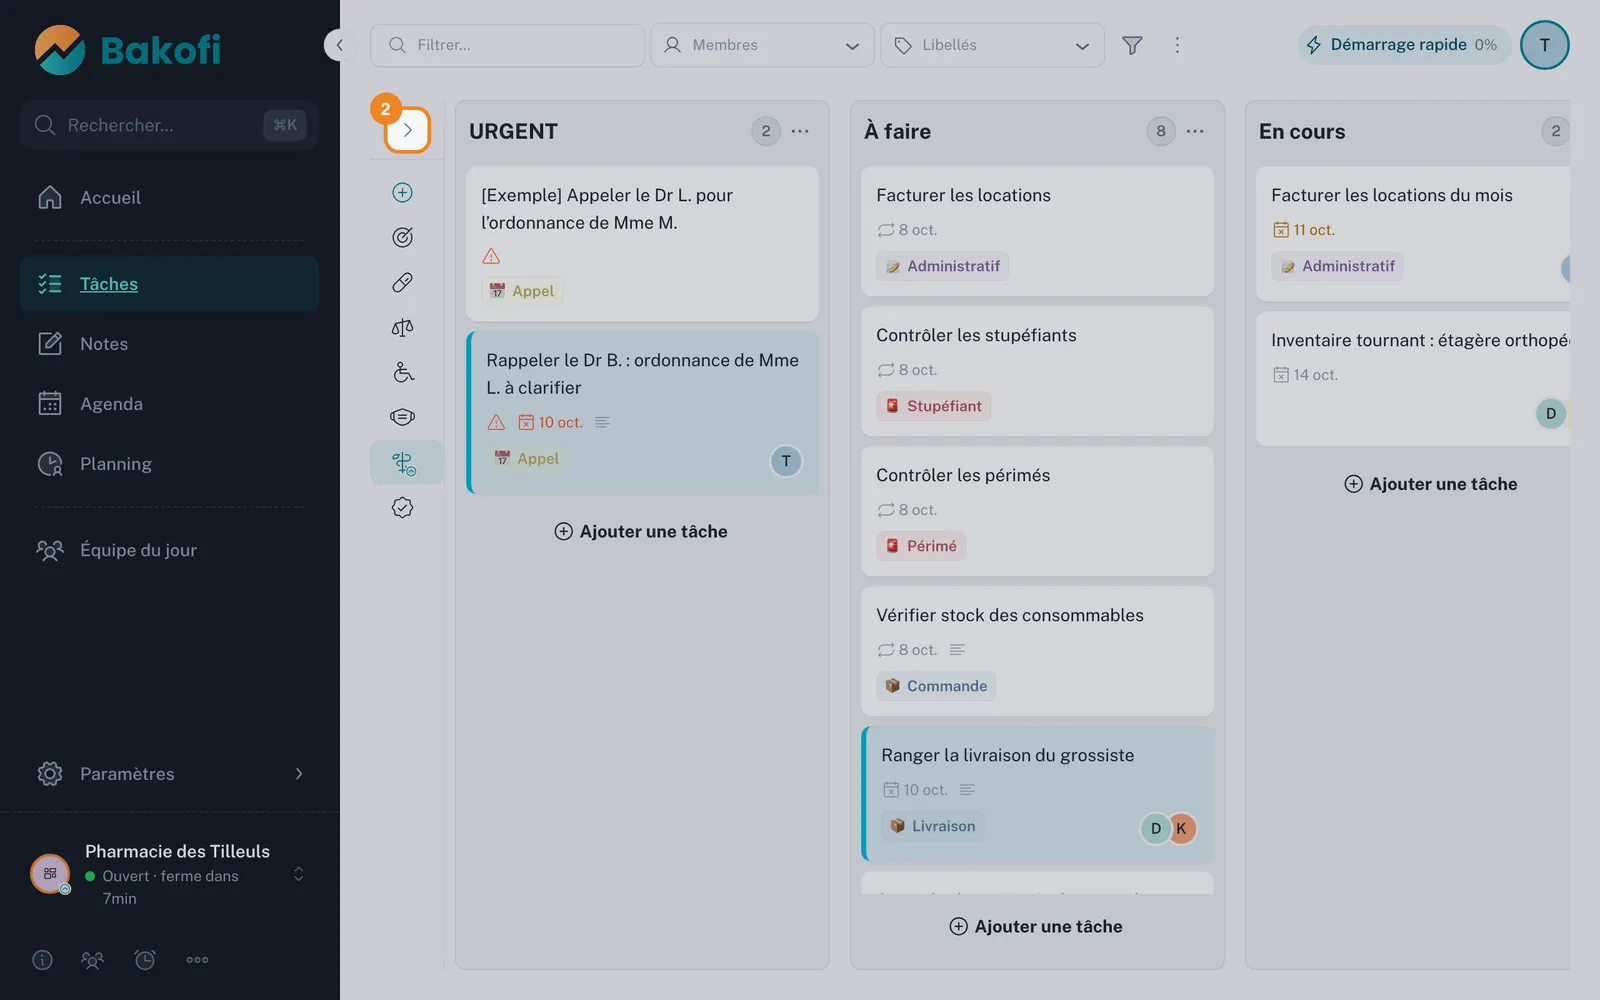Open the team people icon in sidebar footer
The height and width of the screenshot is (1000, 1600).
(x=92, y=960)
